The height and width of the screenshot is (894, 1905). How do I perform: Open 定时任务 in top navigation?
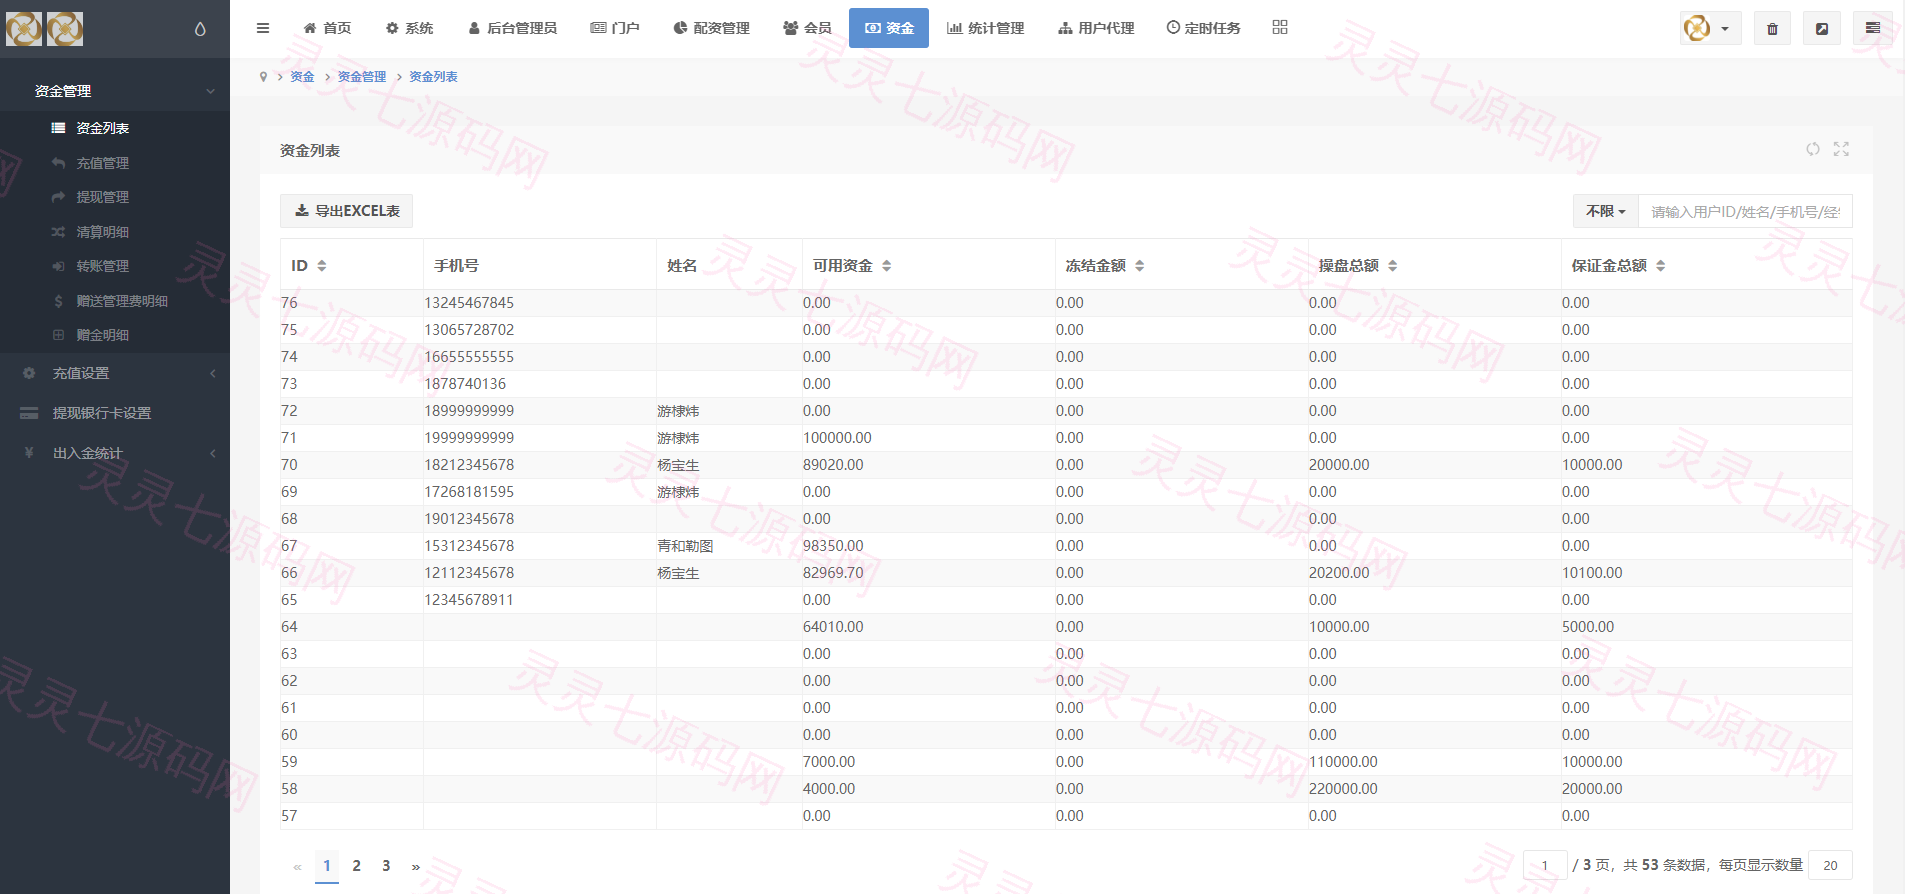click(1203, 28)
